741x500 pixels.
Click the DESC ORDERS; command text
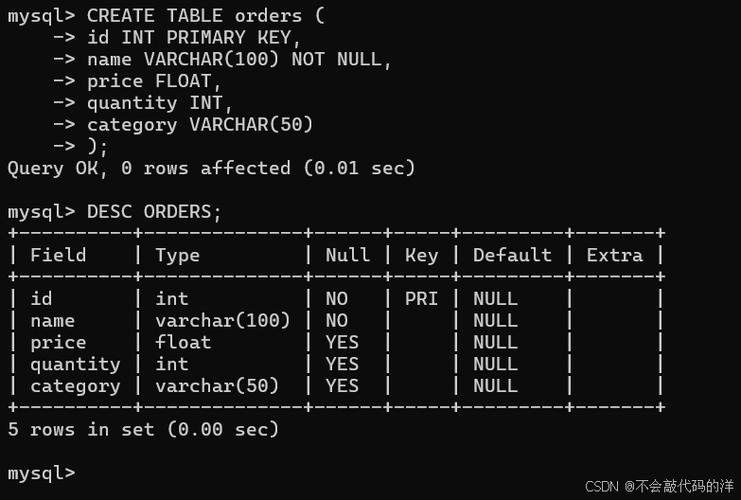[154, 211]
